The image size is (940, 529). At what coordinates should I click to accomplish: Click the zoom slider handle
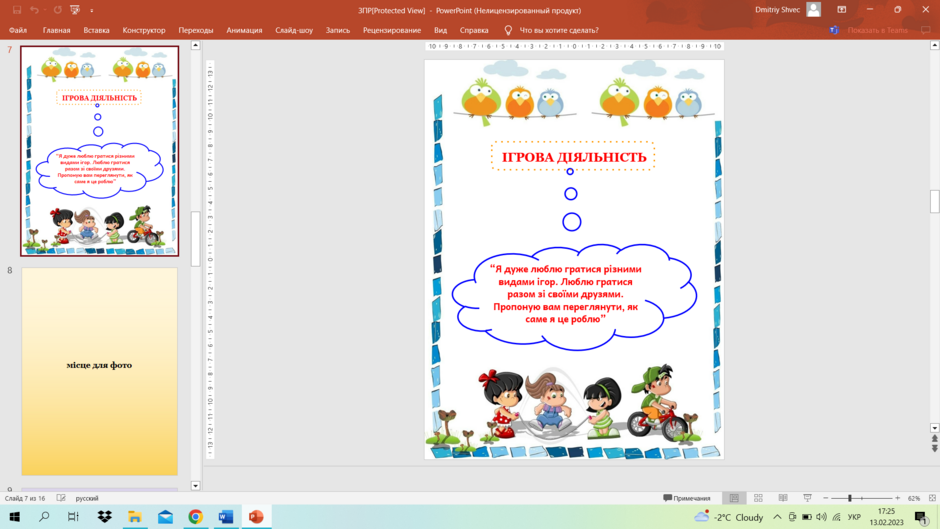[x=850, y=498]
